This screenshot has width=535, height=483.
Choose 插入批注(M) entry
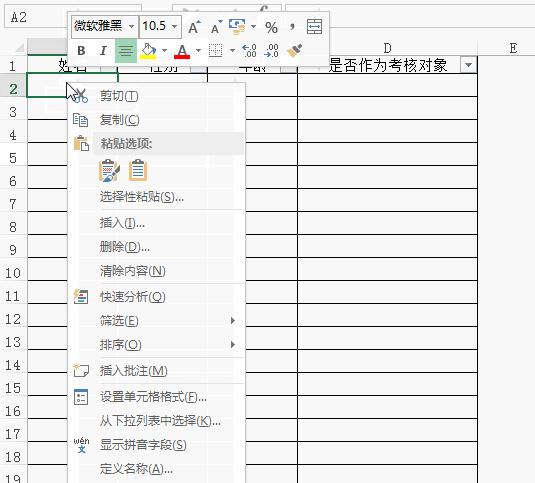coord(157,371)
